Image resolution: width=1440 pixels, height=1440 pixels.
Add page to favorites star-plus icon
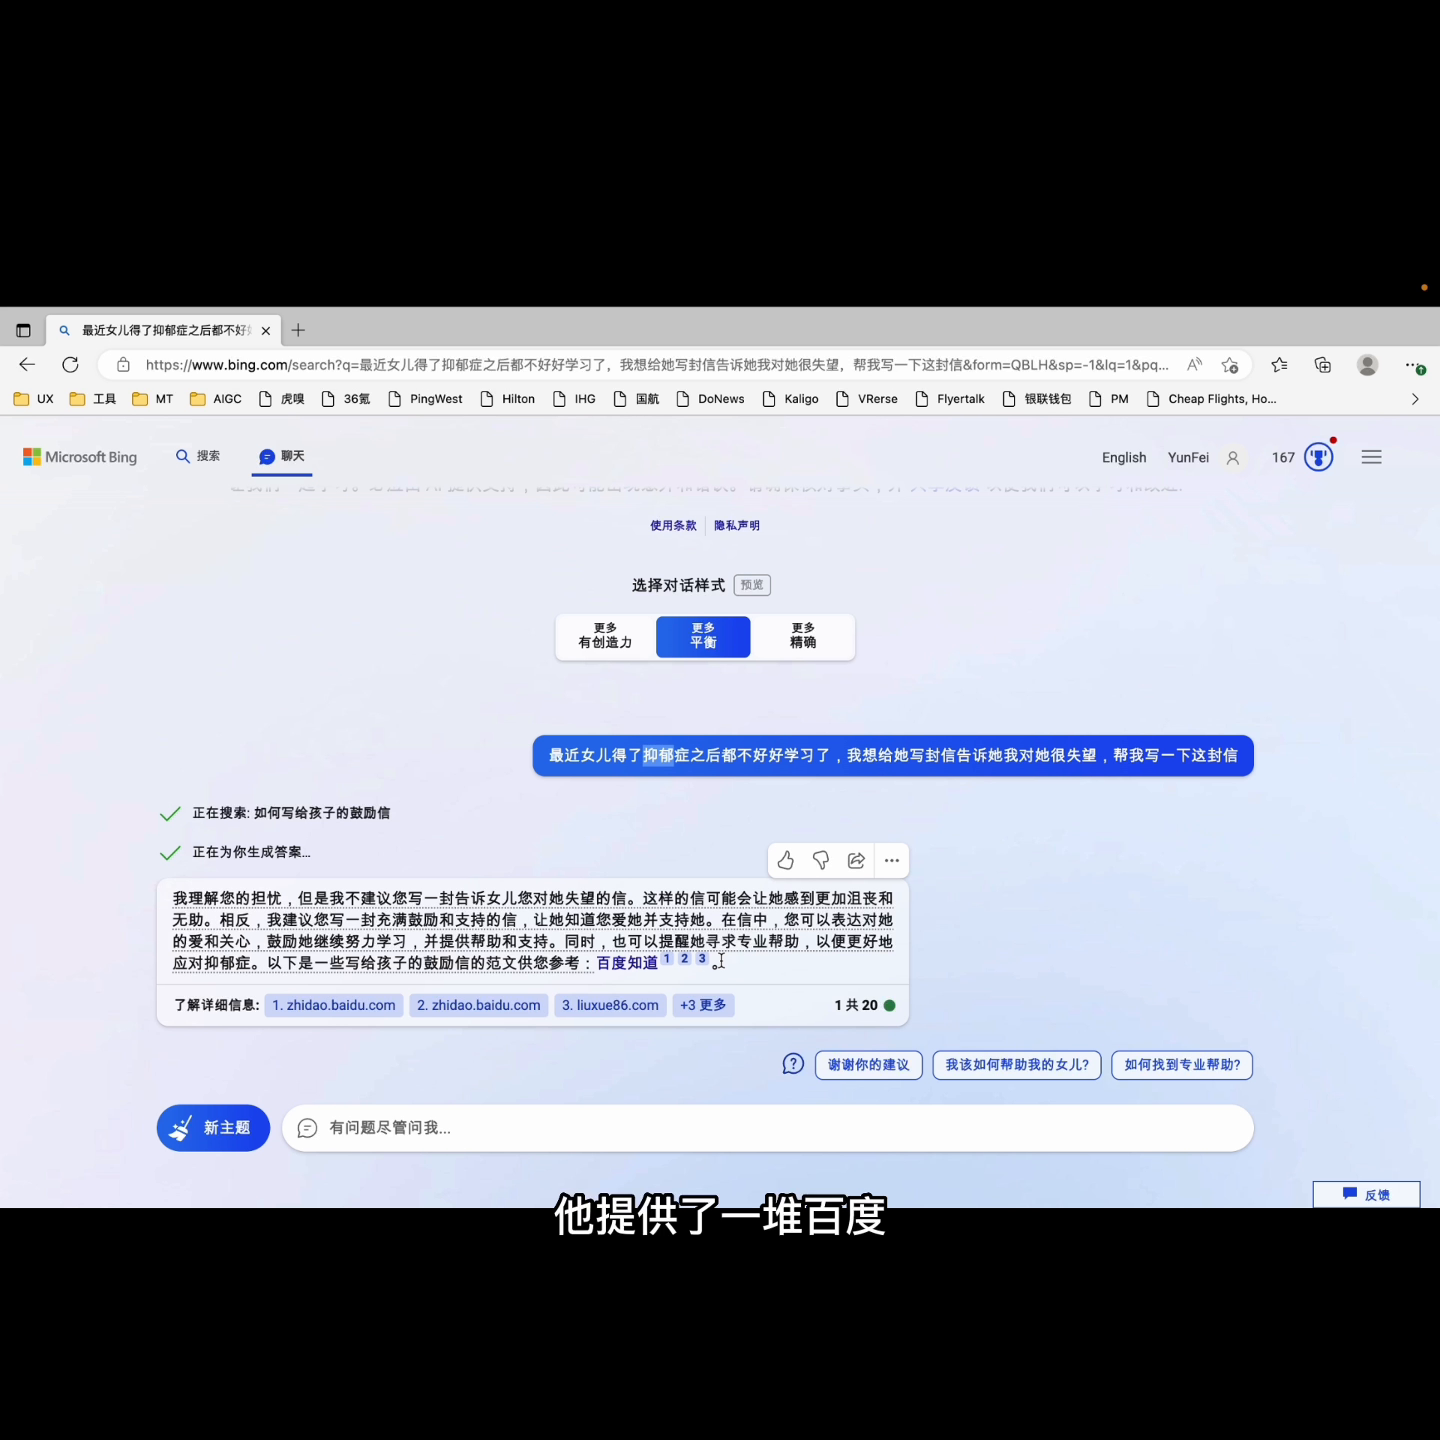click(x=1230, y=365)
